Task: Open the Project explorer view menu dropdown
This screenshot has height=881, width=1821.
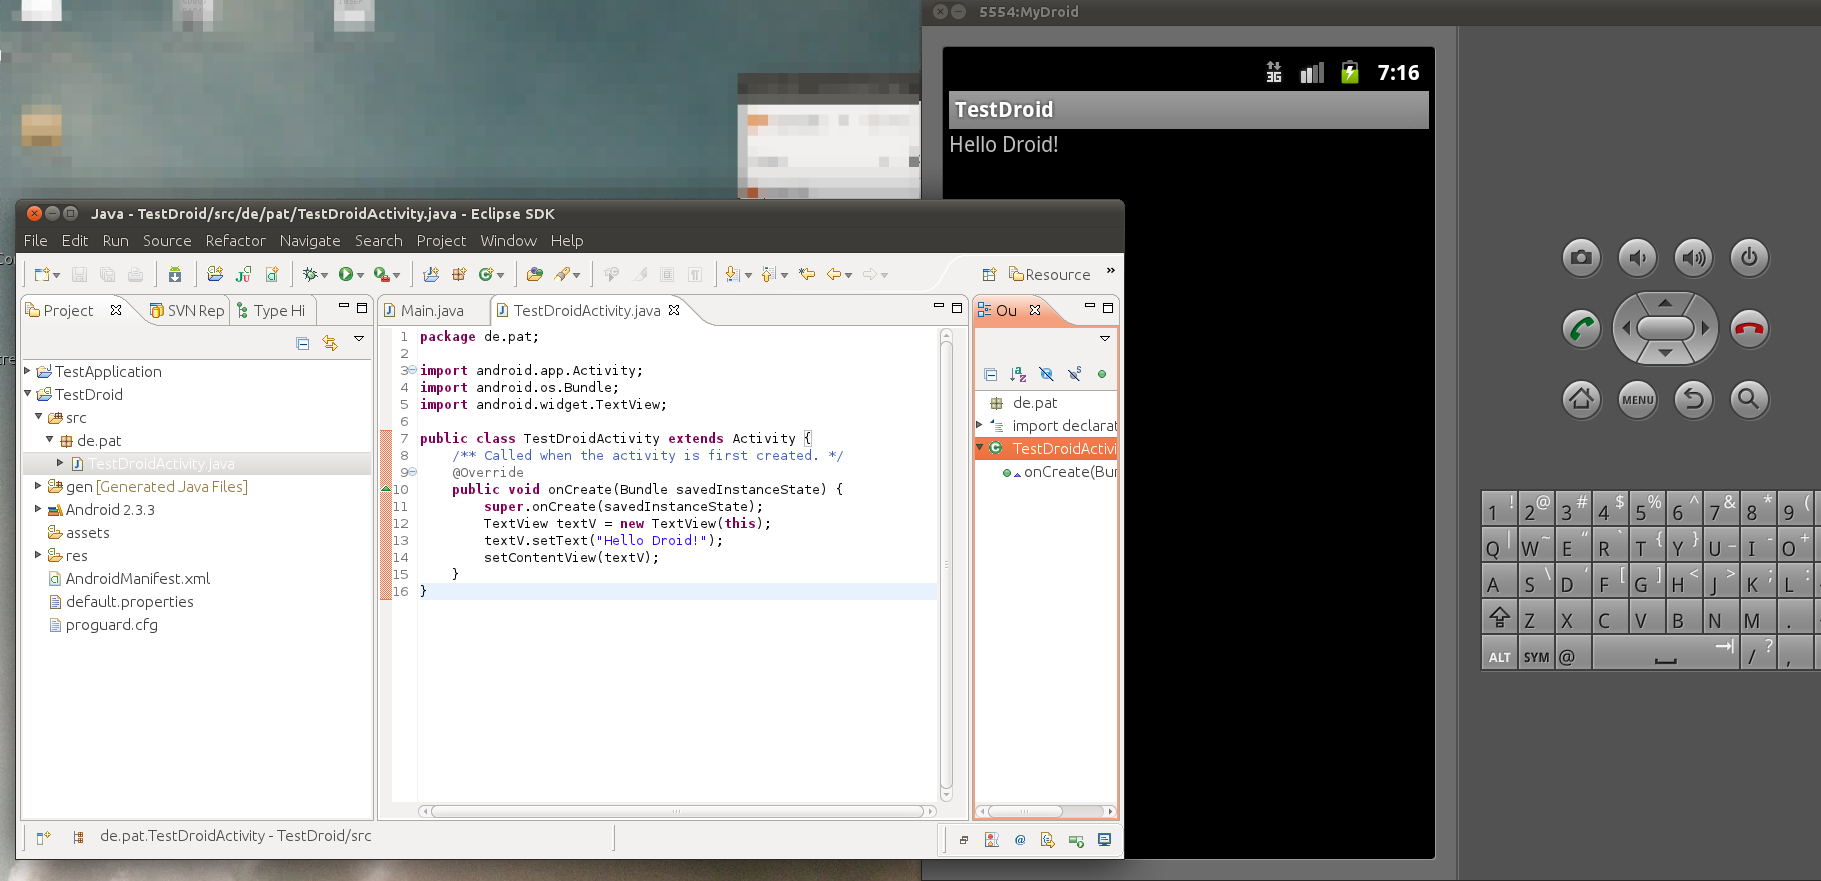Action: [x=359, y=340]
